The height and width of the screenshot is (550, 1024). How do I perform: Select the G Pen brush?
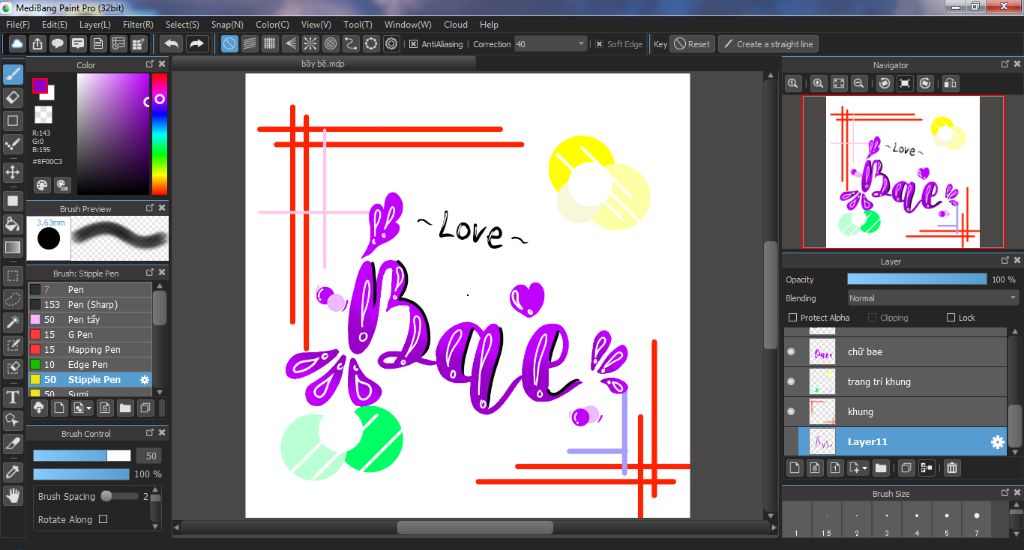coord(90,334)
